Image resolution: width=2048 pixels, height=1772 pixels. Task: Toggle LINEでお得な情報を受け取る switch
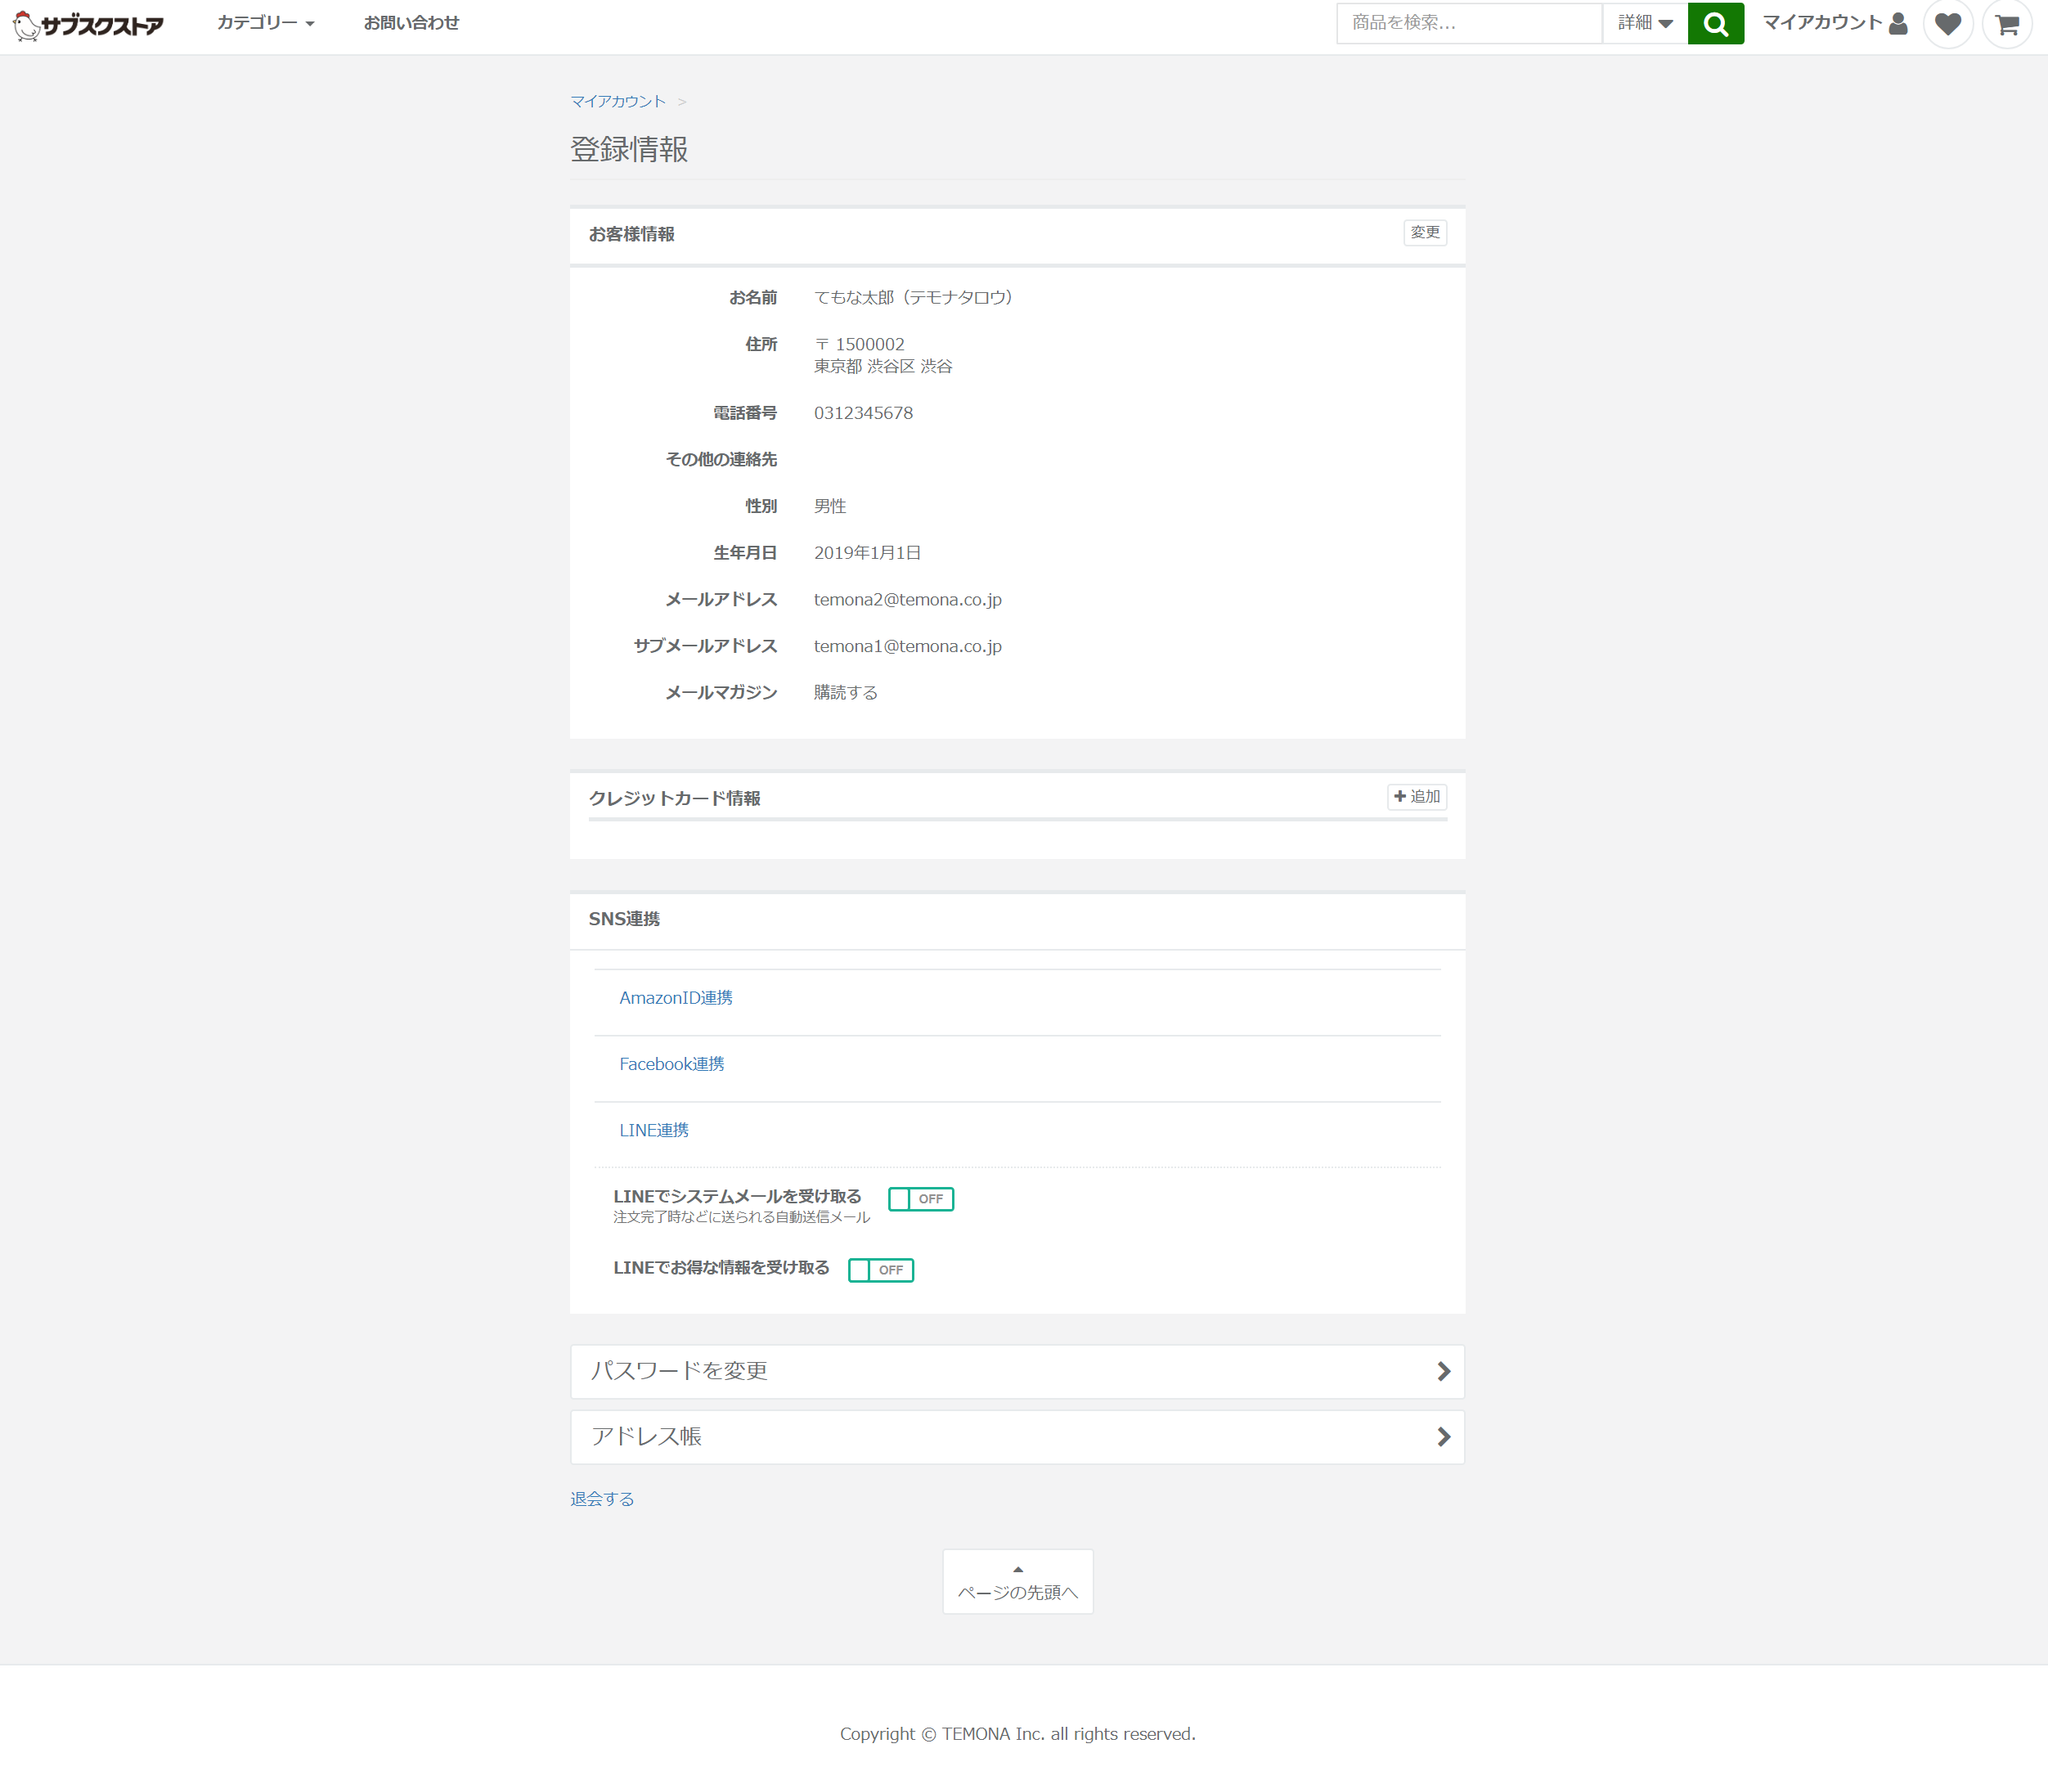(880, 1270)
